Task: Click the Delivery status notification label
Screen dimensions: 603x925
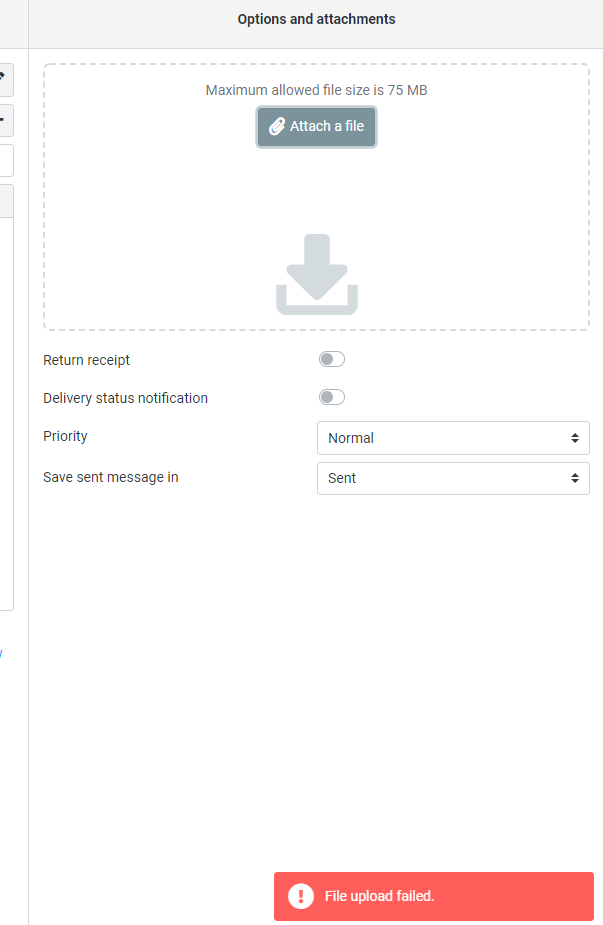Action: tap(126, 398)
